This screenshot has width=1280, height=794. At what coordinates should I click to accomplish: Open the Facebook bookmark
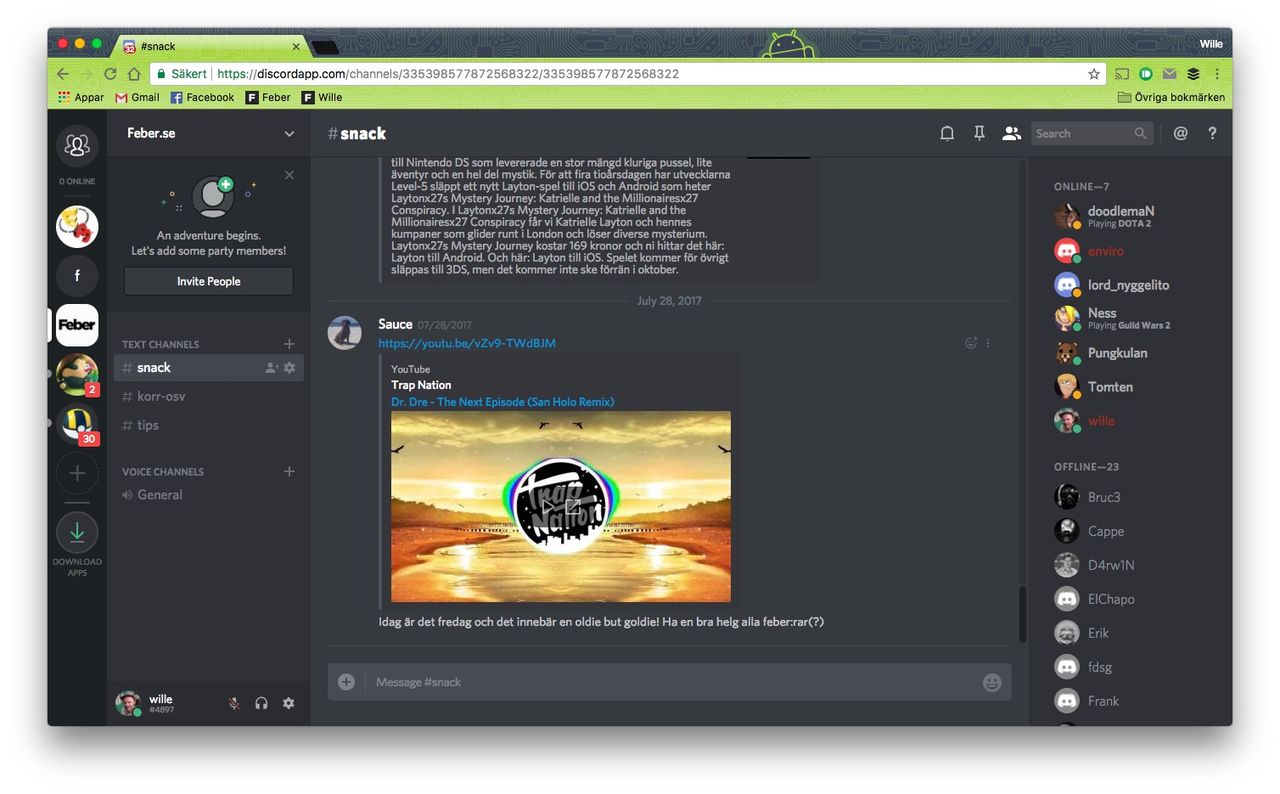click(202, 97)
